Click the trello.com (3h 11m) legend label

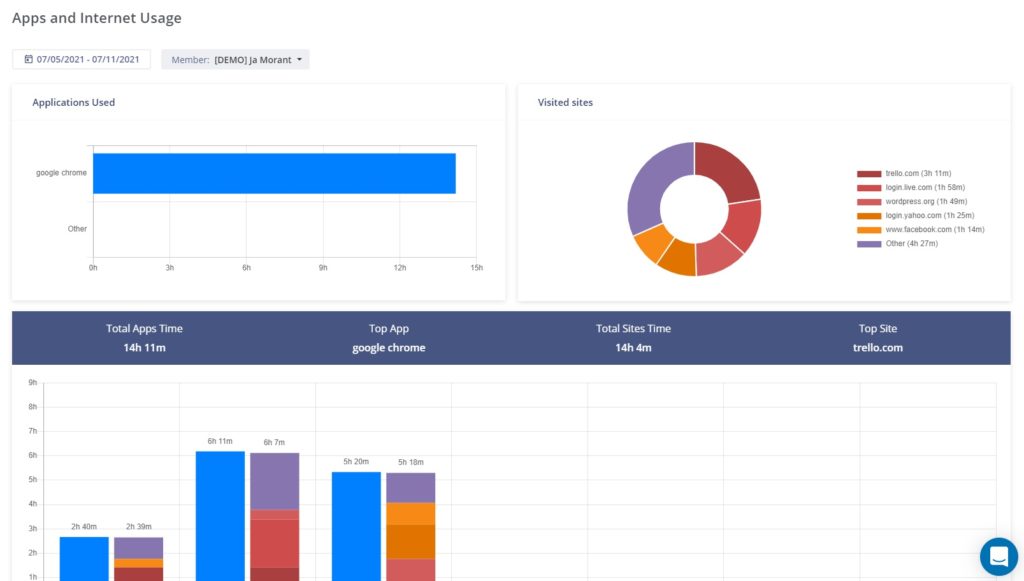918,174
